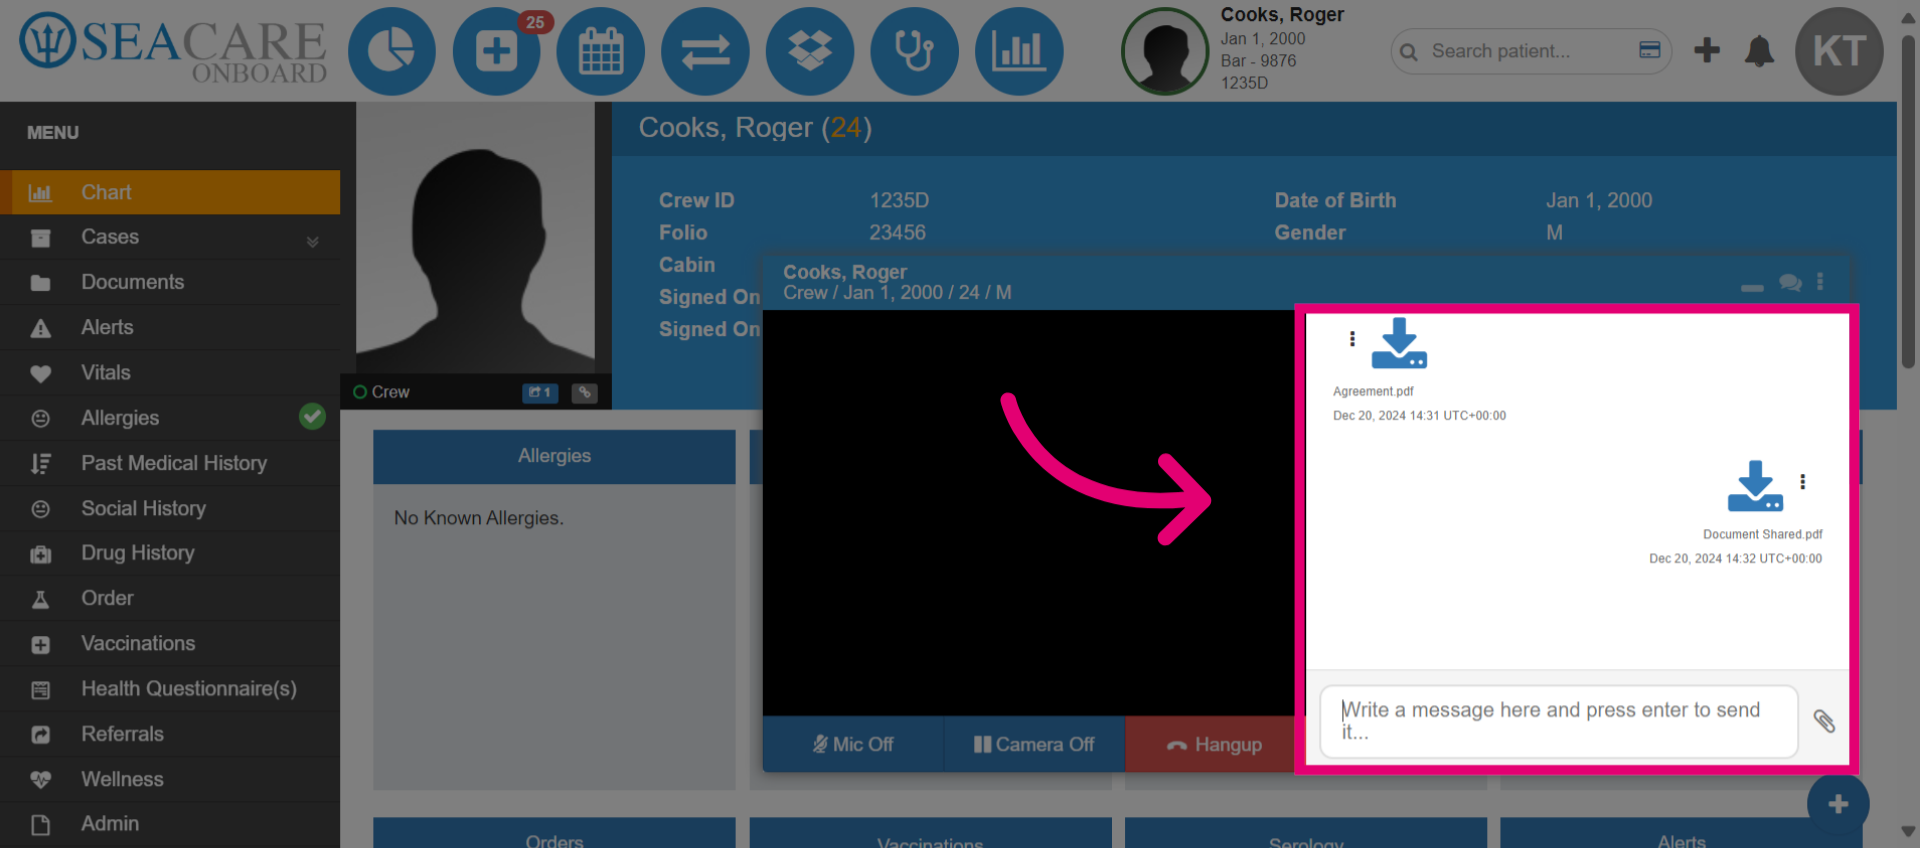Click the SeaCare Onboard logo

(x=173, y=48)
